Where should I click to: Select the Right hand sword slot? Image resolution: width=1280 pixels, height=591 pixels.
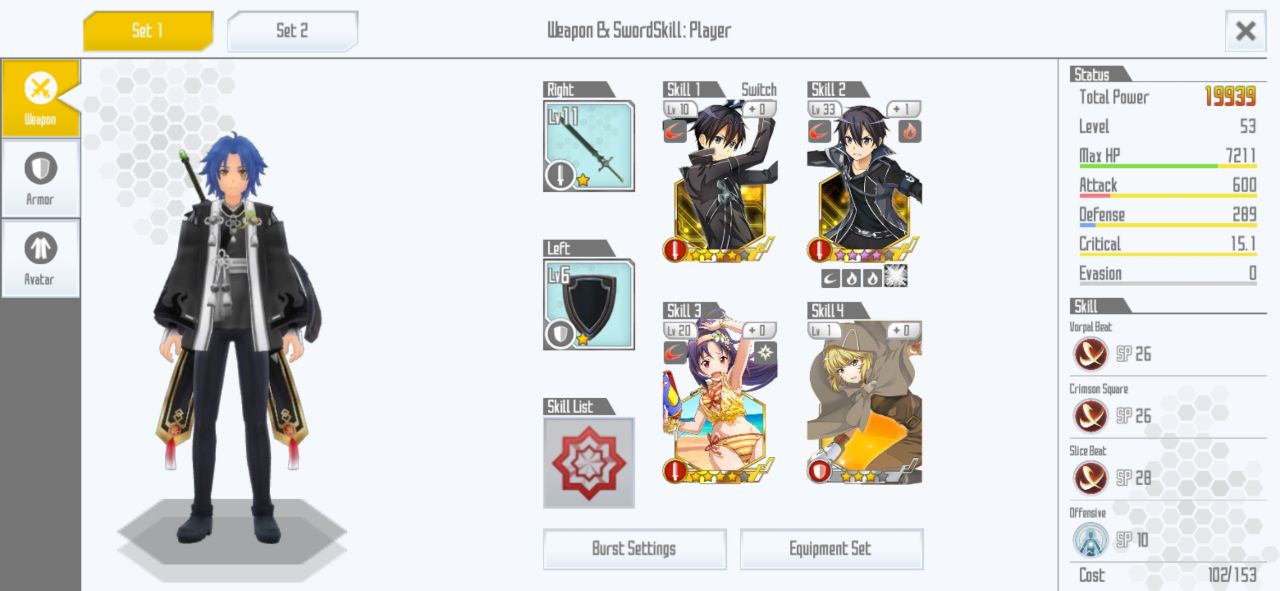pos(589,146)
